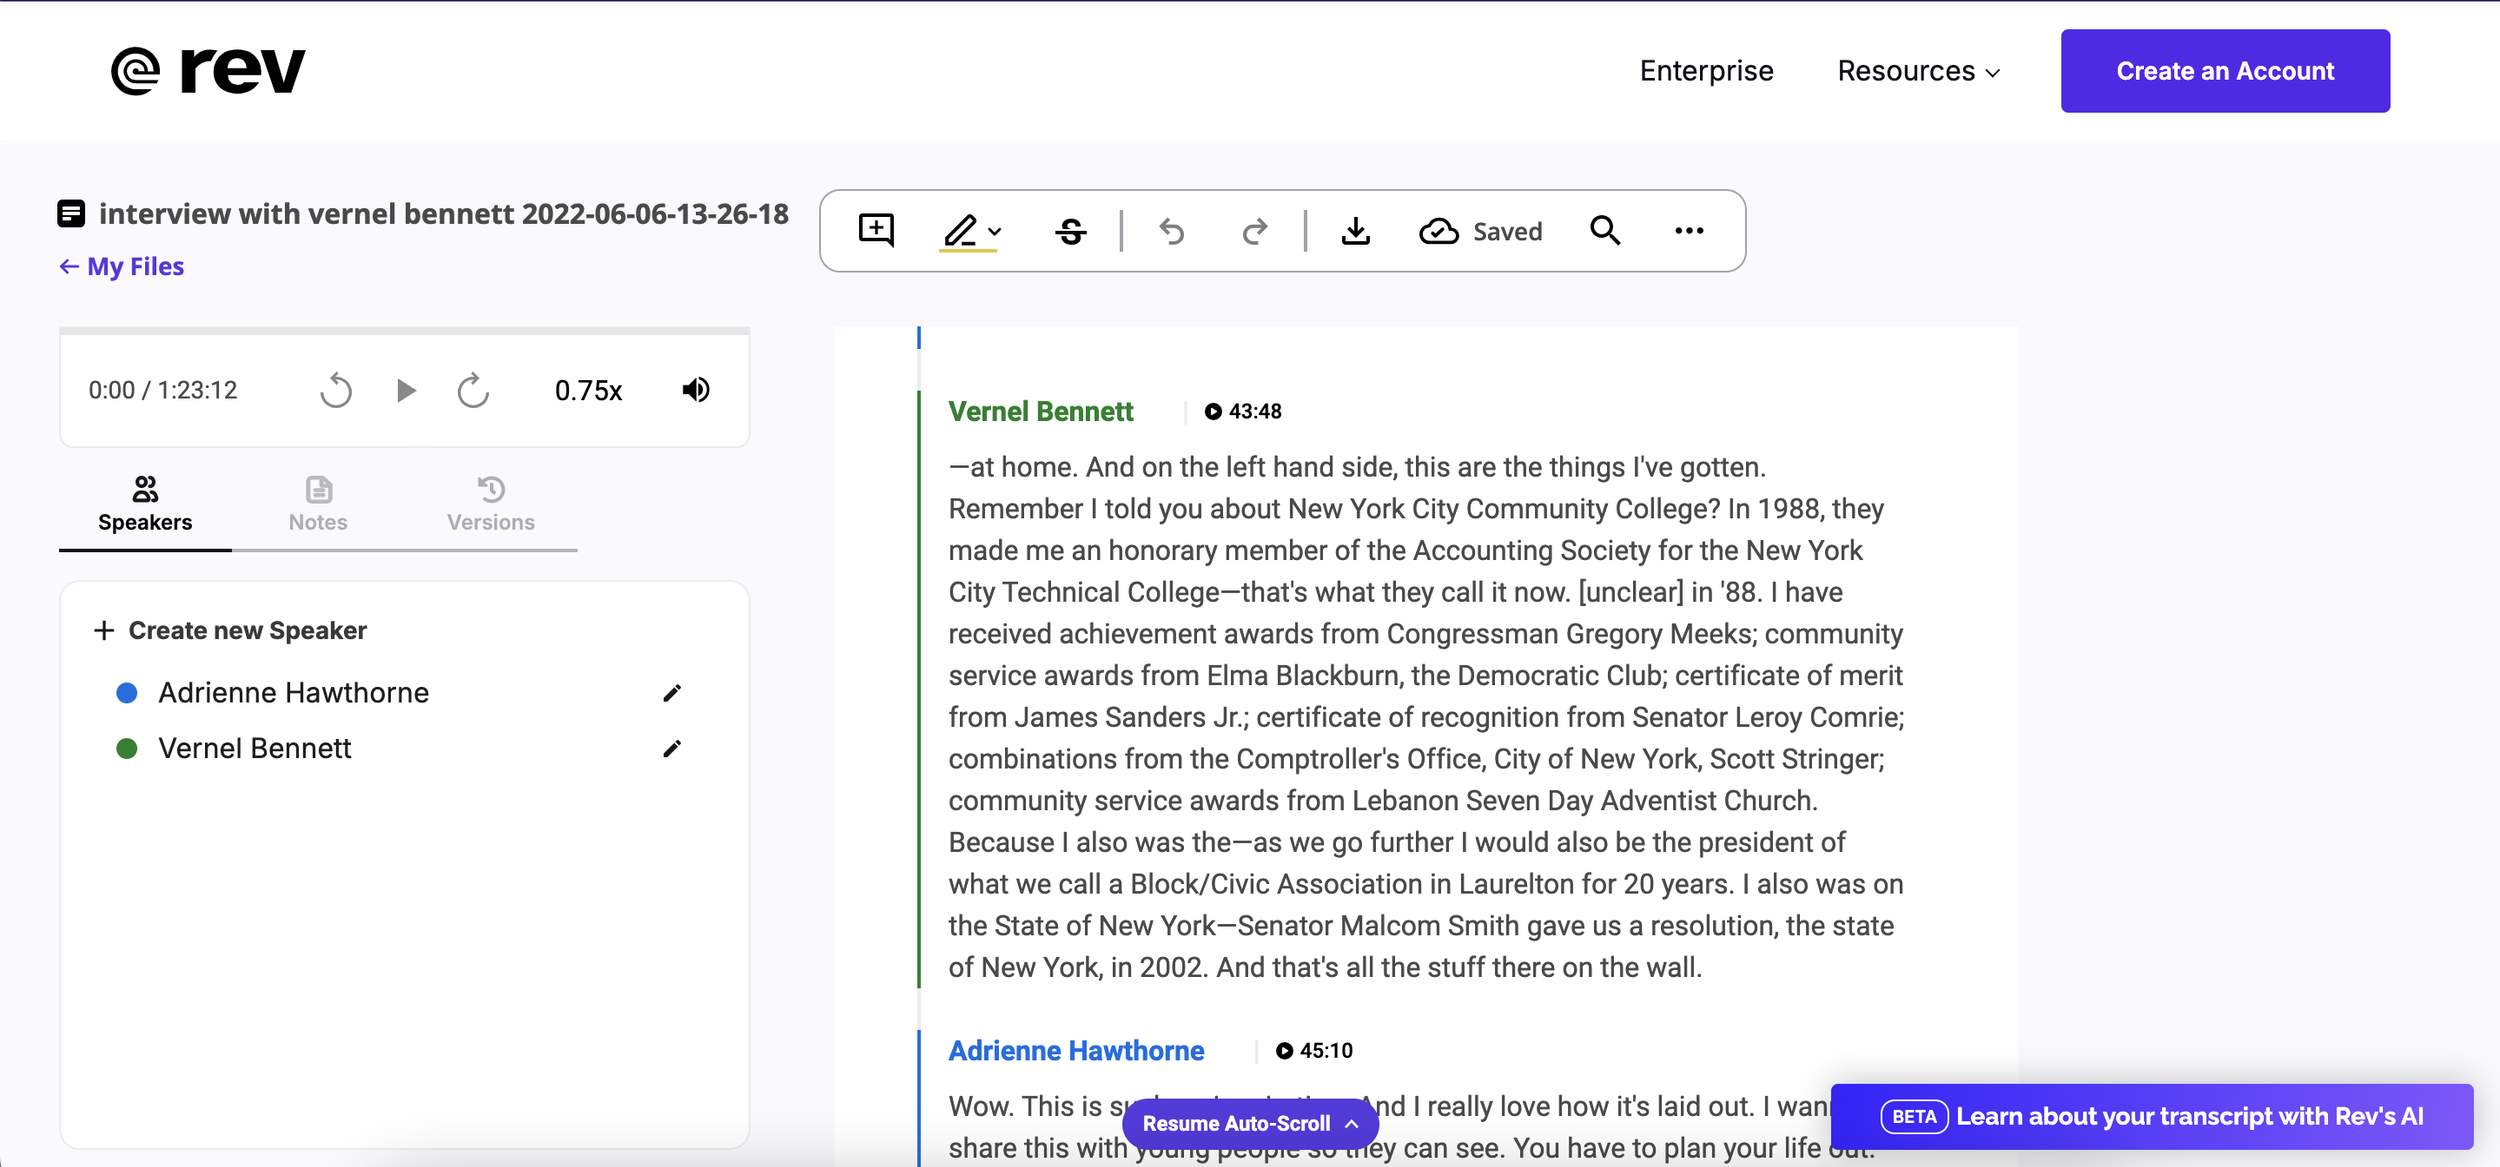Open the three-dot more options menu
Image resolution: width=2500 pixels, height=1167 pixels.
click(1689, 231)
